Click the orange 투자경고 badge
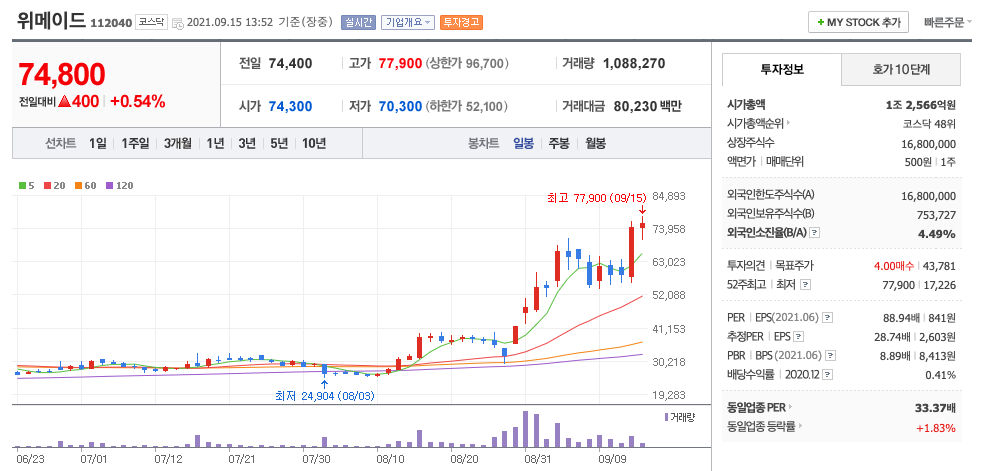Screen dimensions: 985x471 click(x=461, y=23)
